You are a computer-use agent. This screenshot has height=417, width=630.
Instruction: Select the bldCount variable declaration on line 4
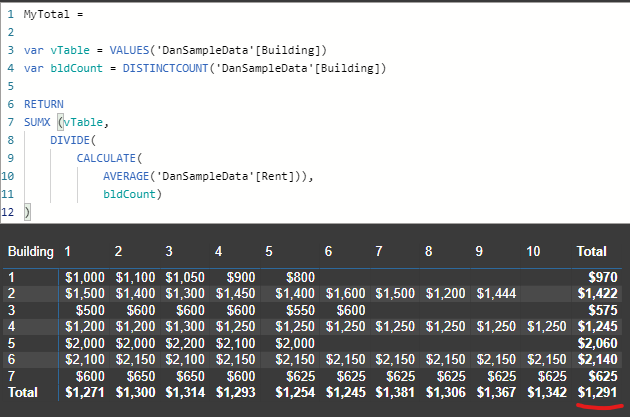76,68
